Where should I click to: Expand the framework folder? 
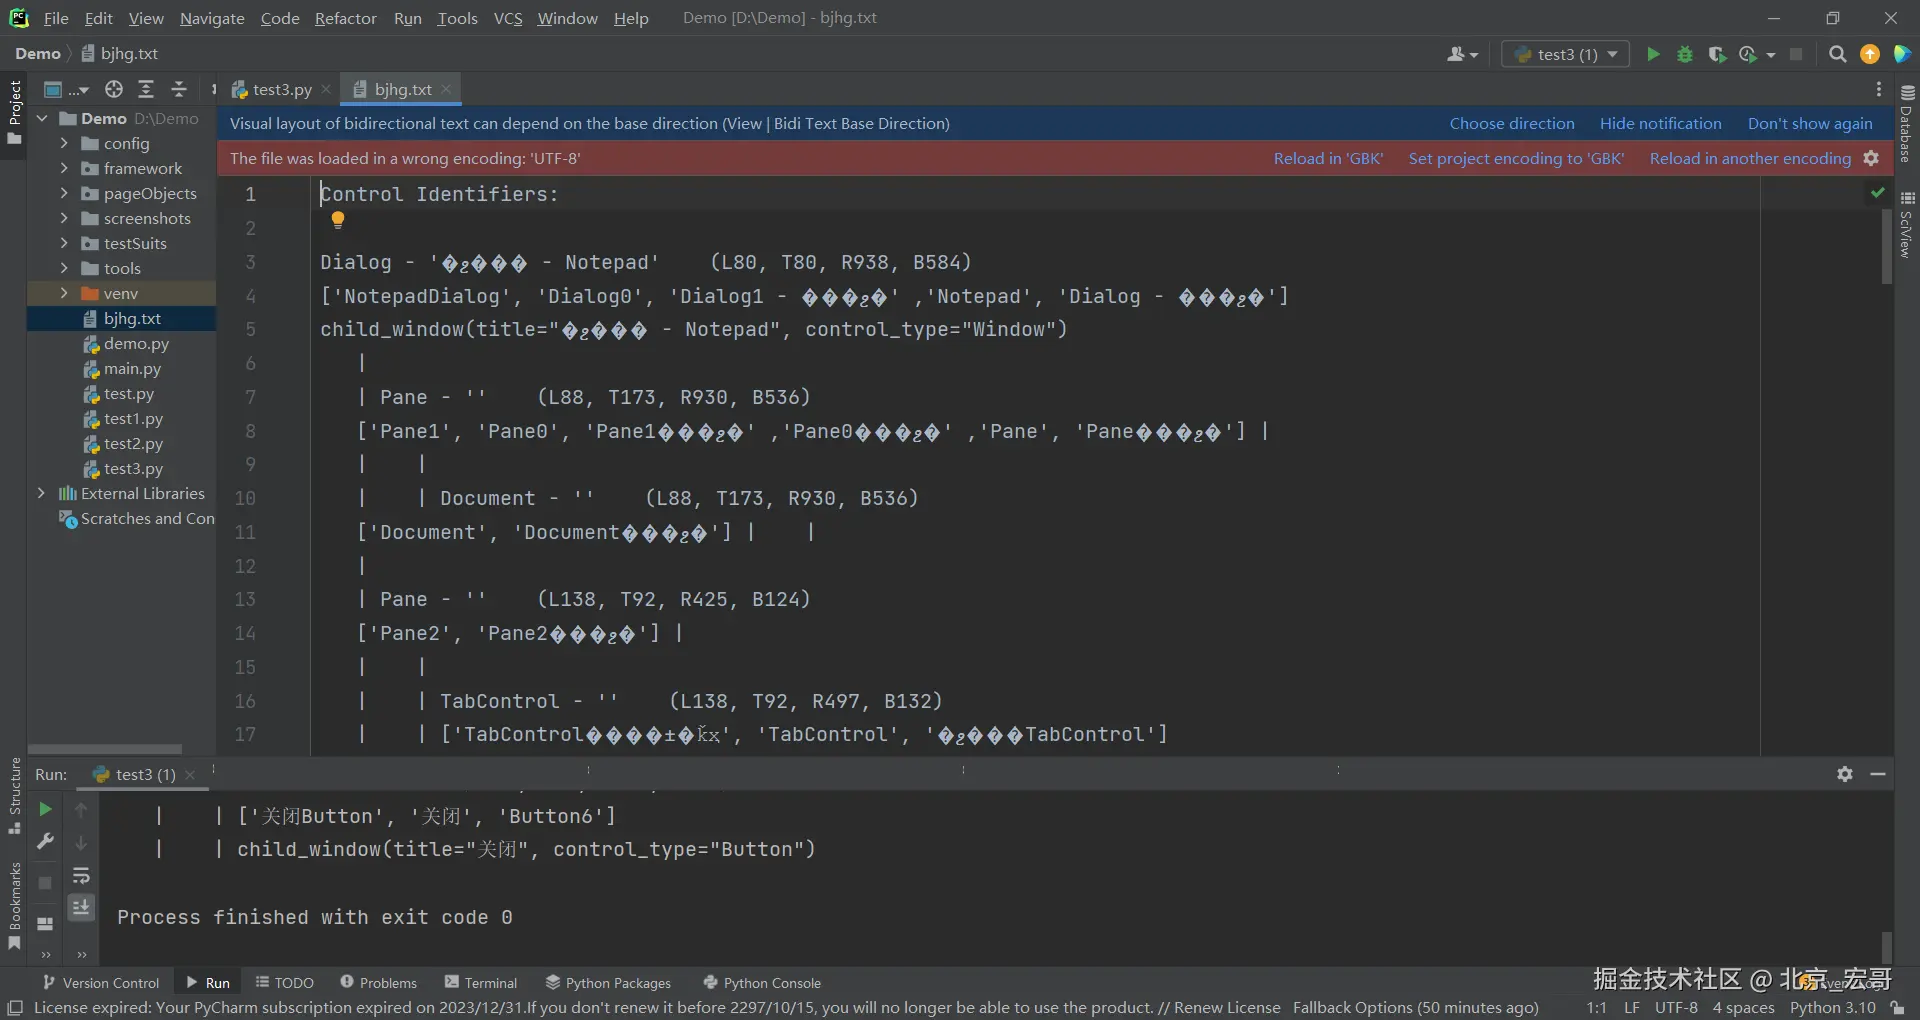coord(64,168)
